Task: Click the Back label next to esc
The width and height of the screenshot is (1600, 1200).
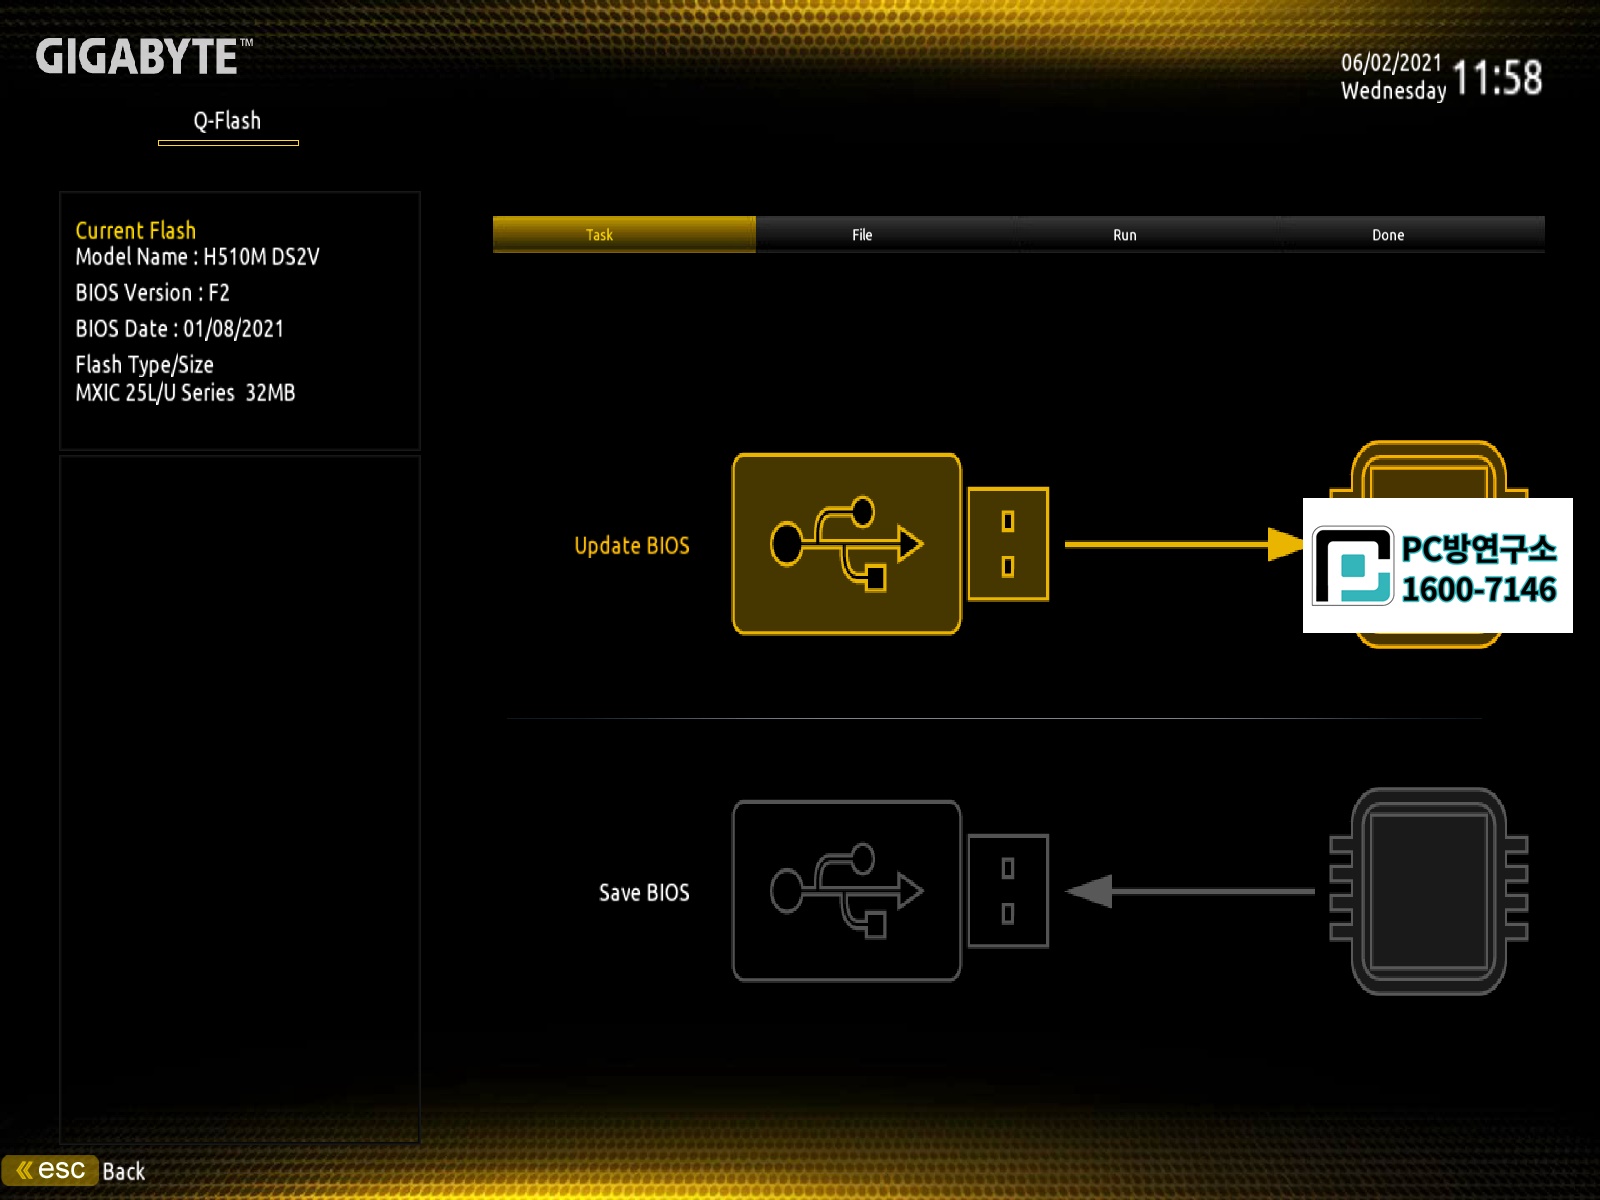Action: click(x=124, y=1172)
